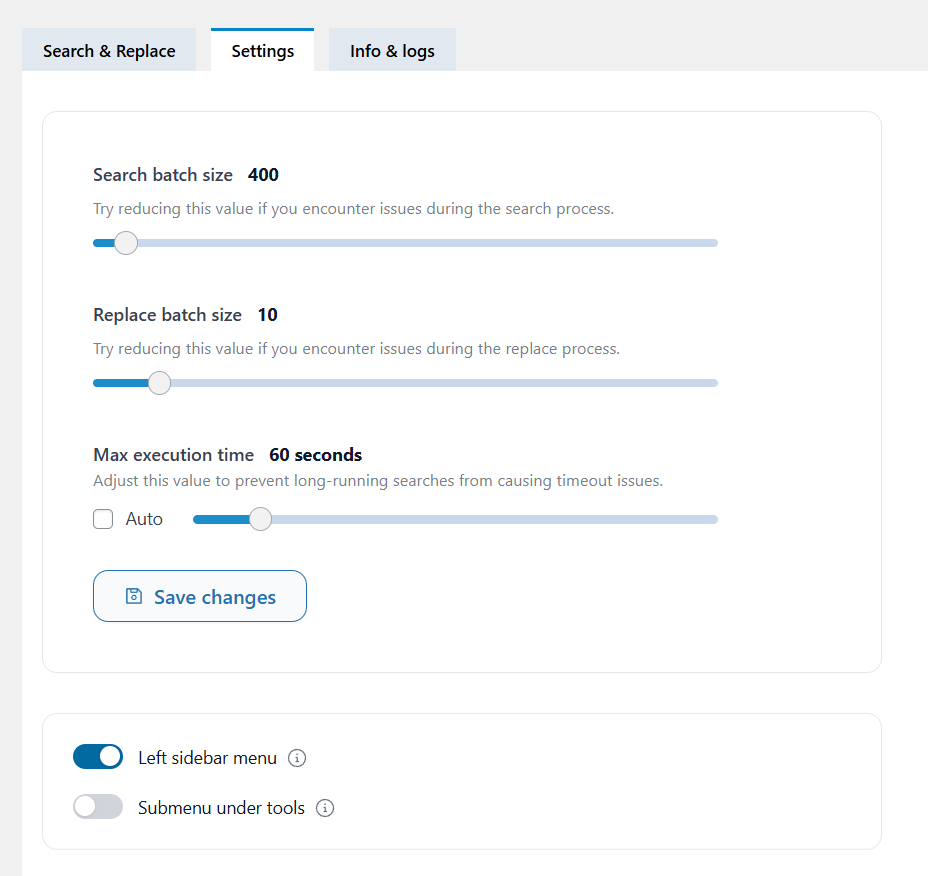Click the 10 value next to Replace batch size
The width and height of the screenshot is (928, 876).
click(x=267, y=314)
